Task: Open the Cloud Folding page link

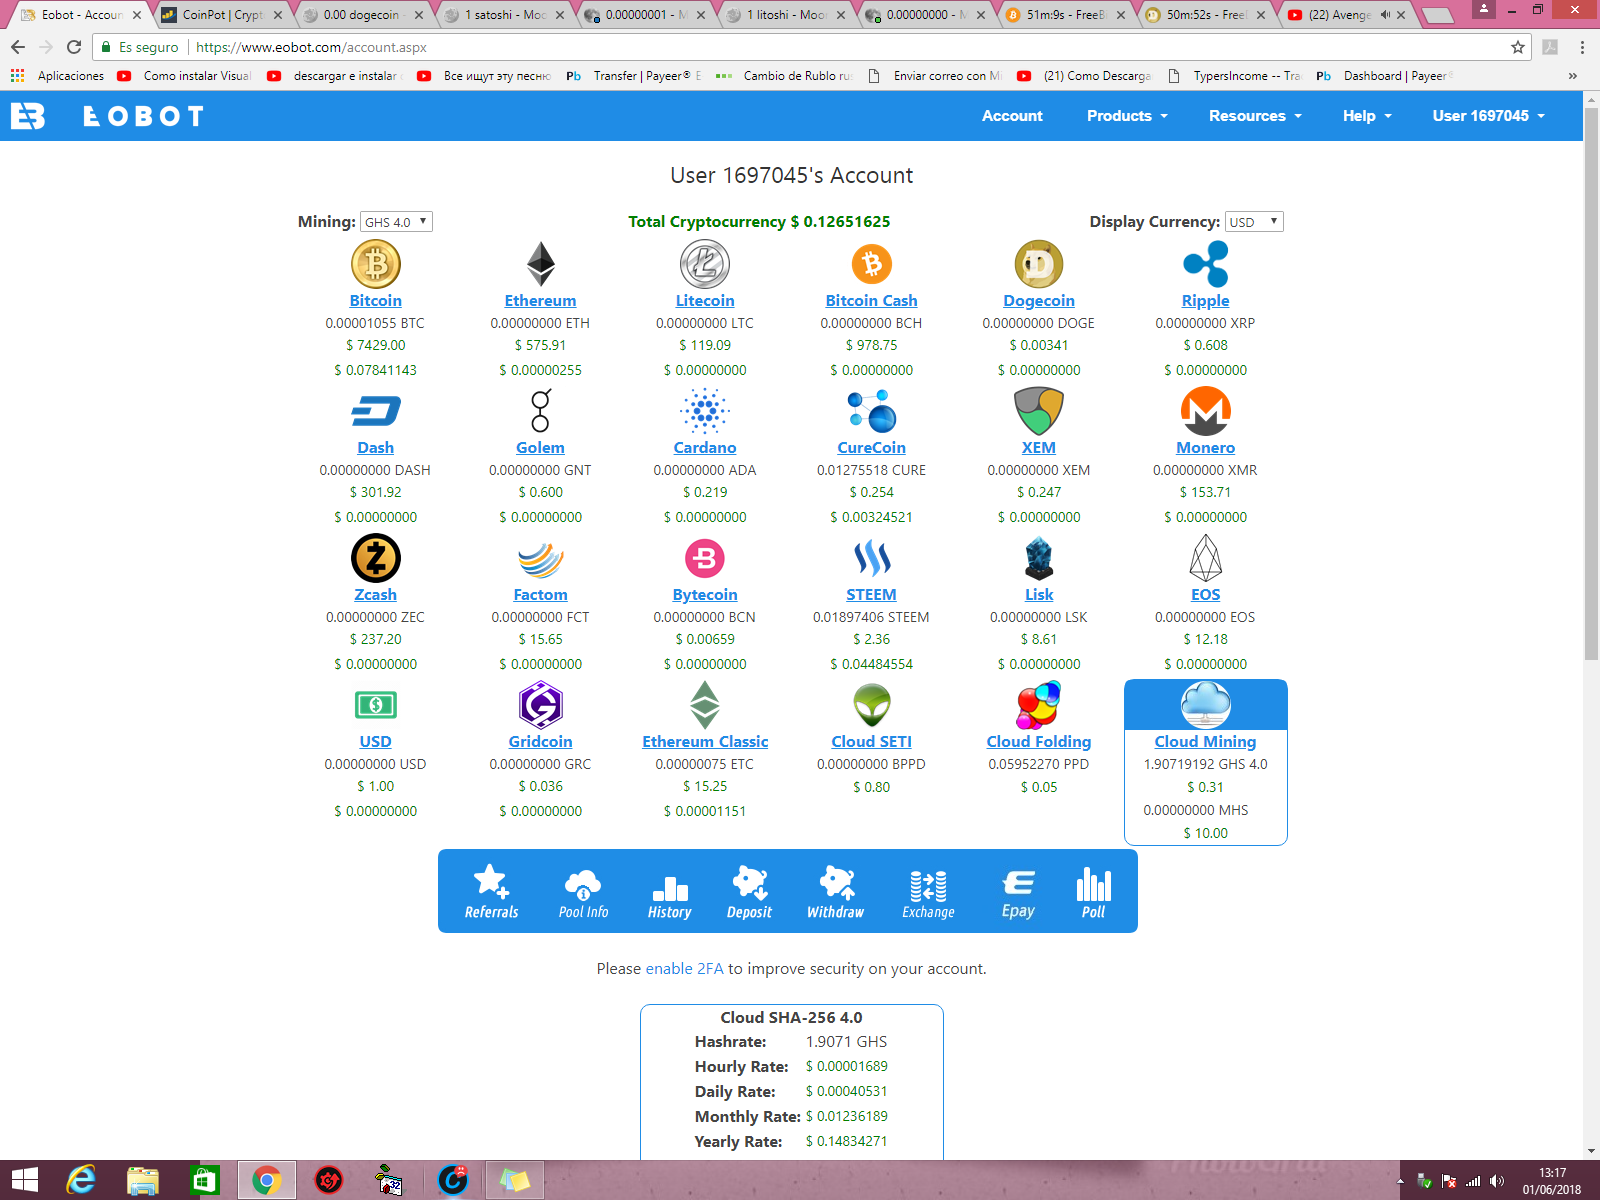Action: [x=1038, y=741]
